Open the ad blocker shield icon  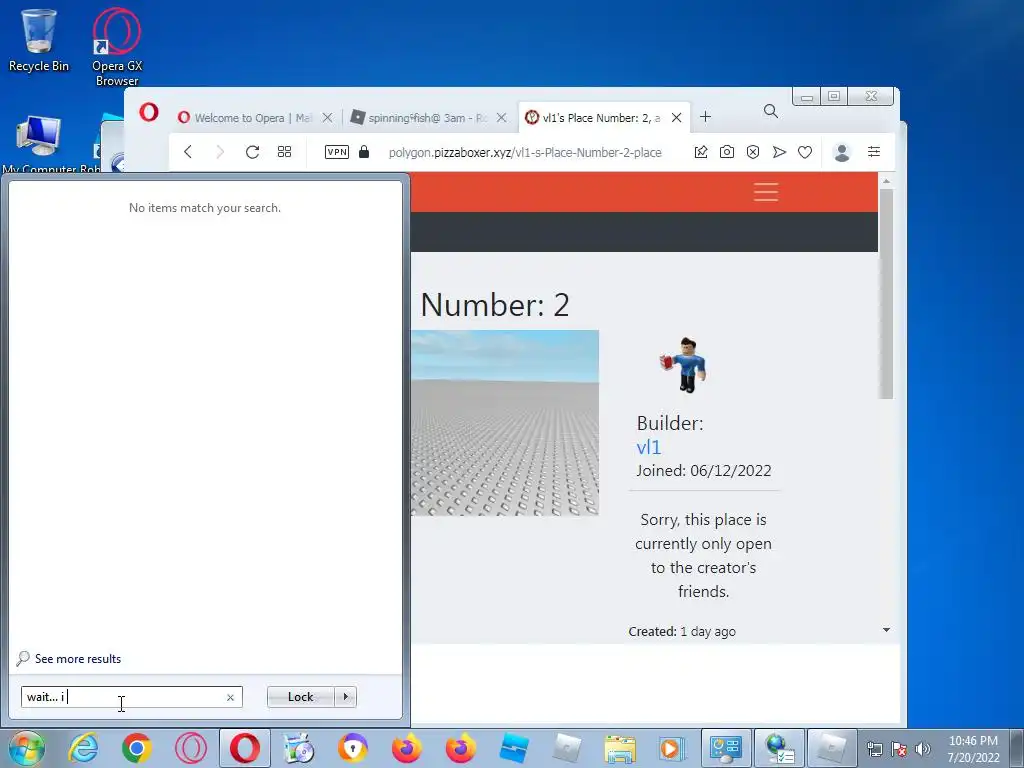click(753, 152)
